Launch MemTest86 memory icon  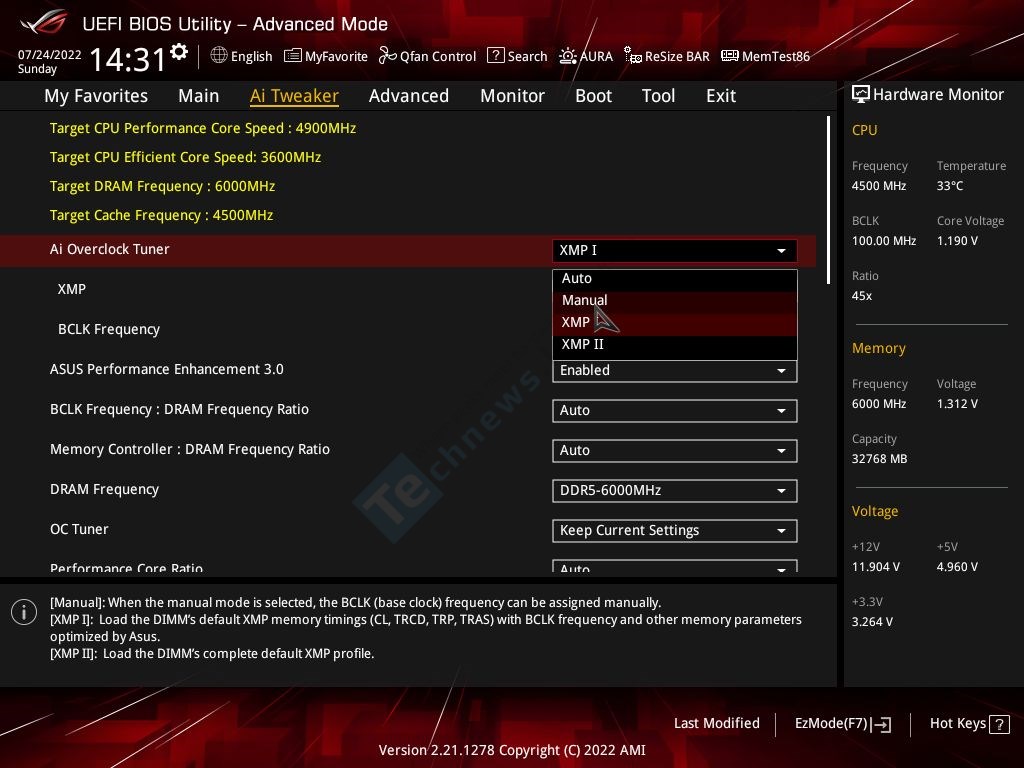tap(729, 56)
